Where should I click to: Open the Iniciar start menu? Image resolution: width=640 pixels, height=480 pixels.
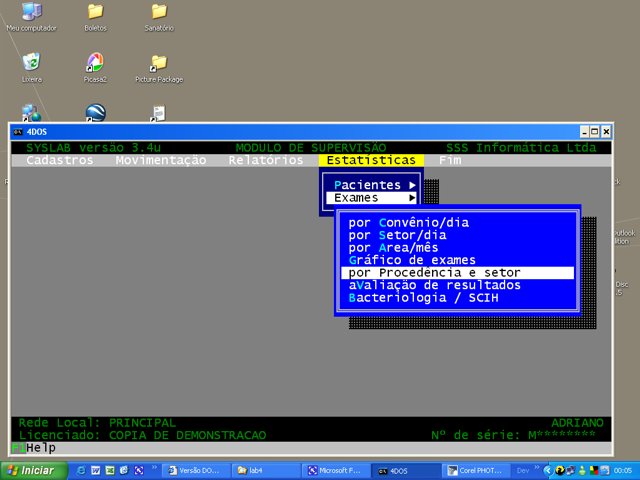click(34, 470)
